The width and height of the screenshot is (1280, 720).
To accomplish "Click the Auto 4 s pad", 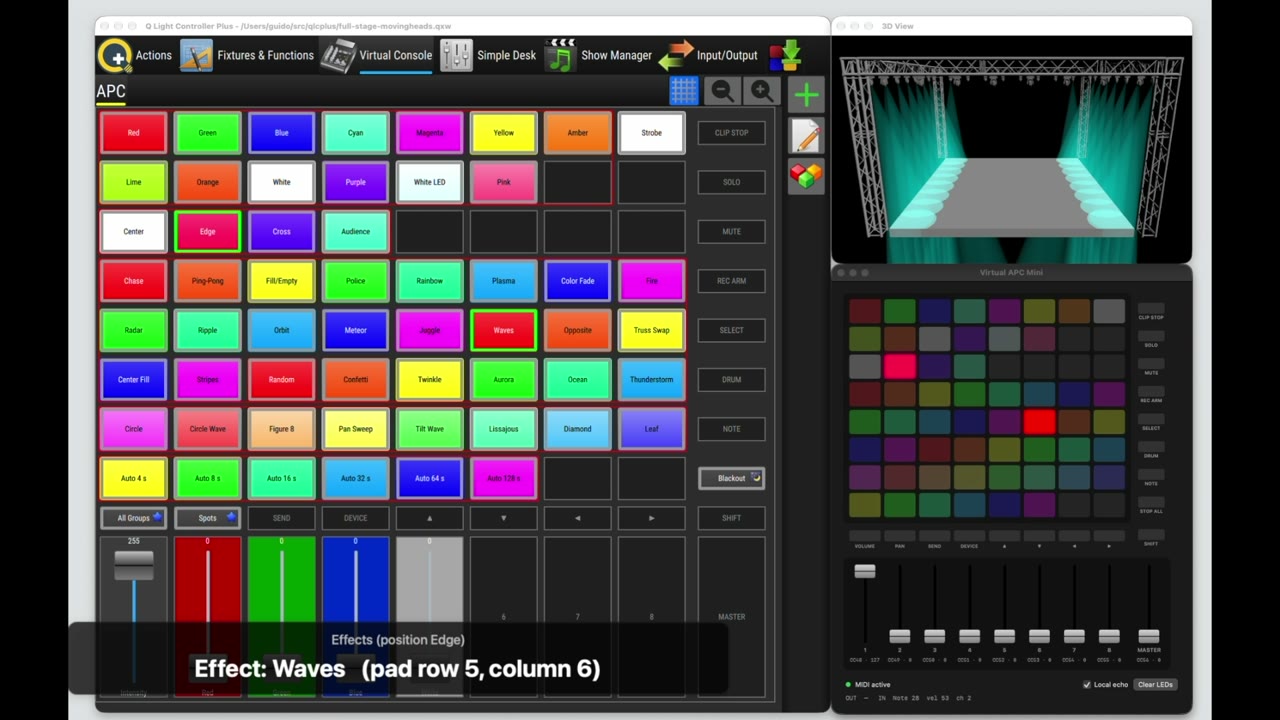I will point(134,478).
